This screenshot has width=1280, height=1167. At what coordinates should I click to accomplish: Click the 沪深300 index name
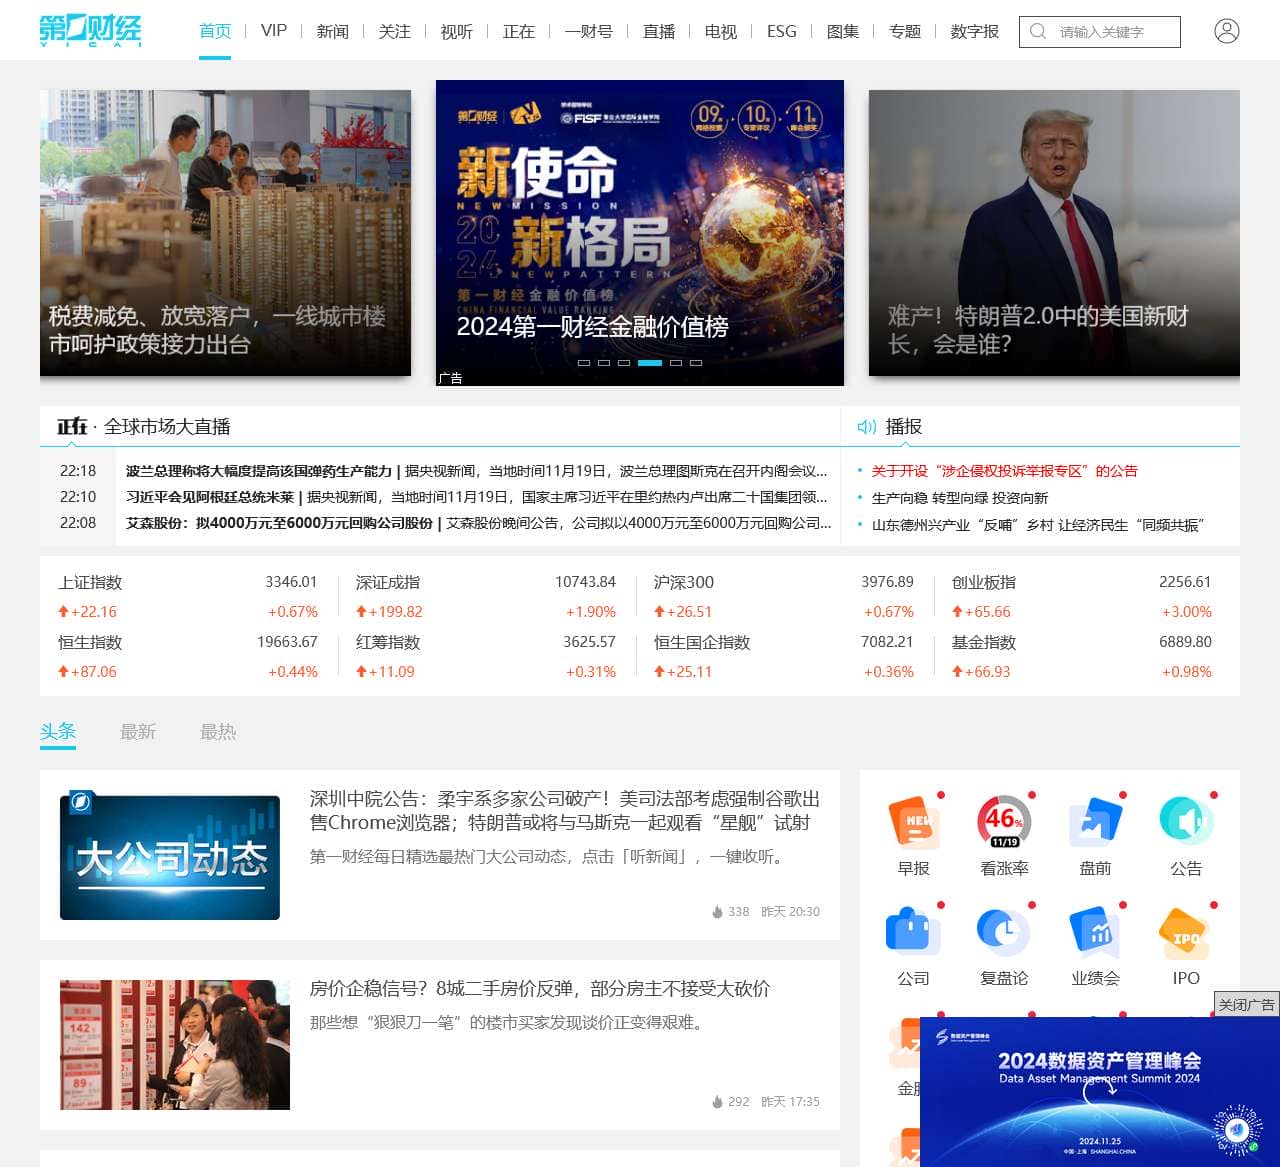click(684, 582)
